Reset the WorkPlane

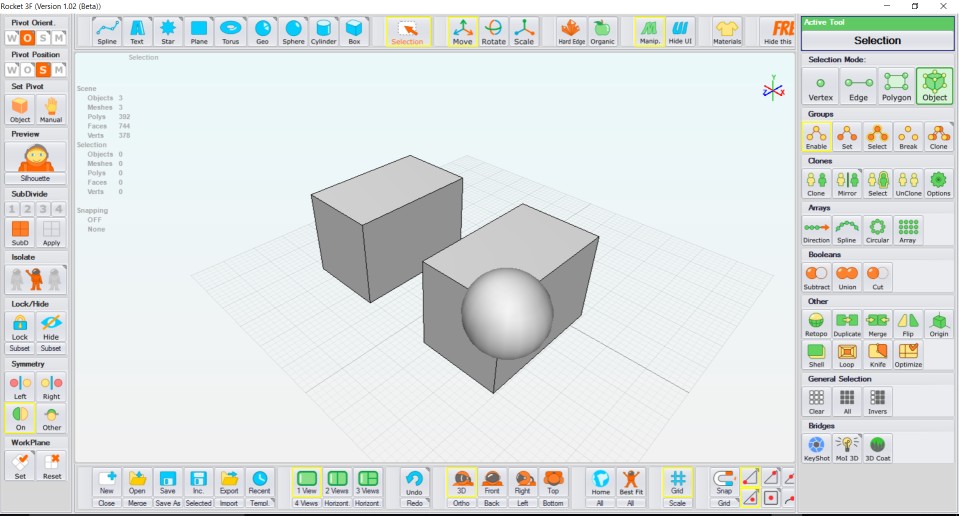tap(51, 466)
